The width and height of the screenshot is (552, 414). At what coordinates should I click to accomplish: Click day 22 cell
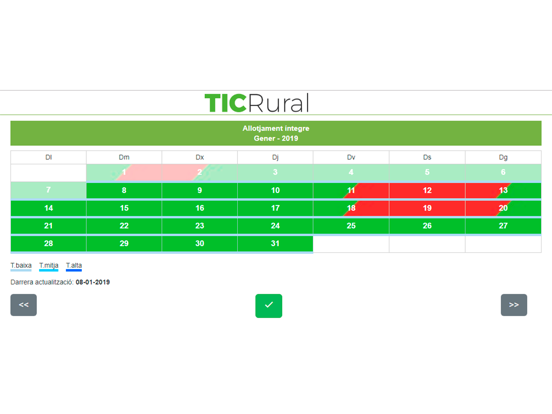[124, 226]
